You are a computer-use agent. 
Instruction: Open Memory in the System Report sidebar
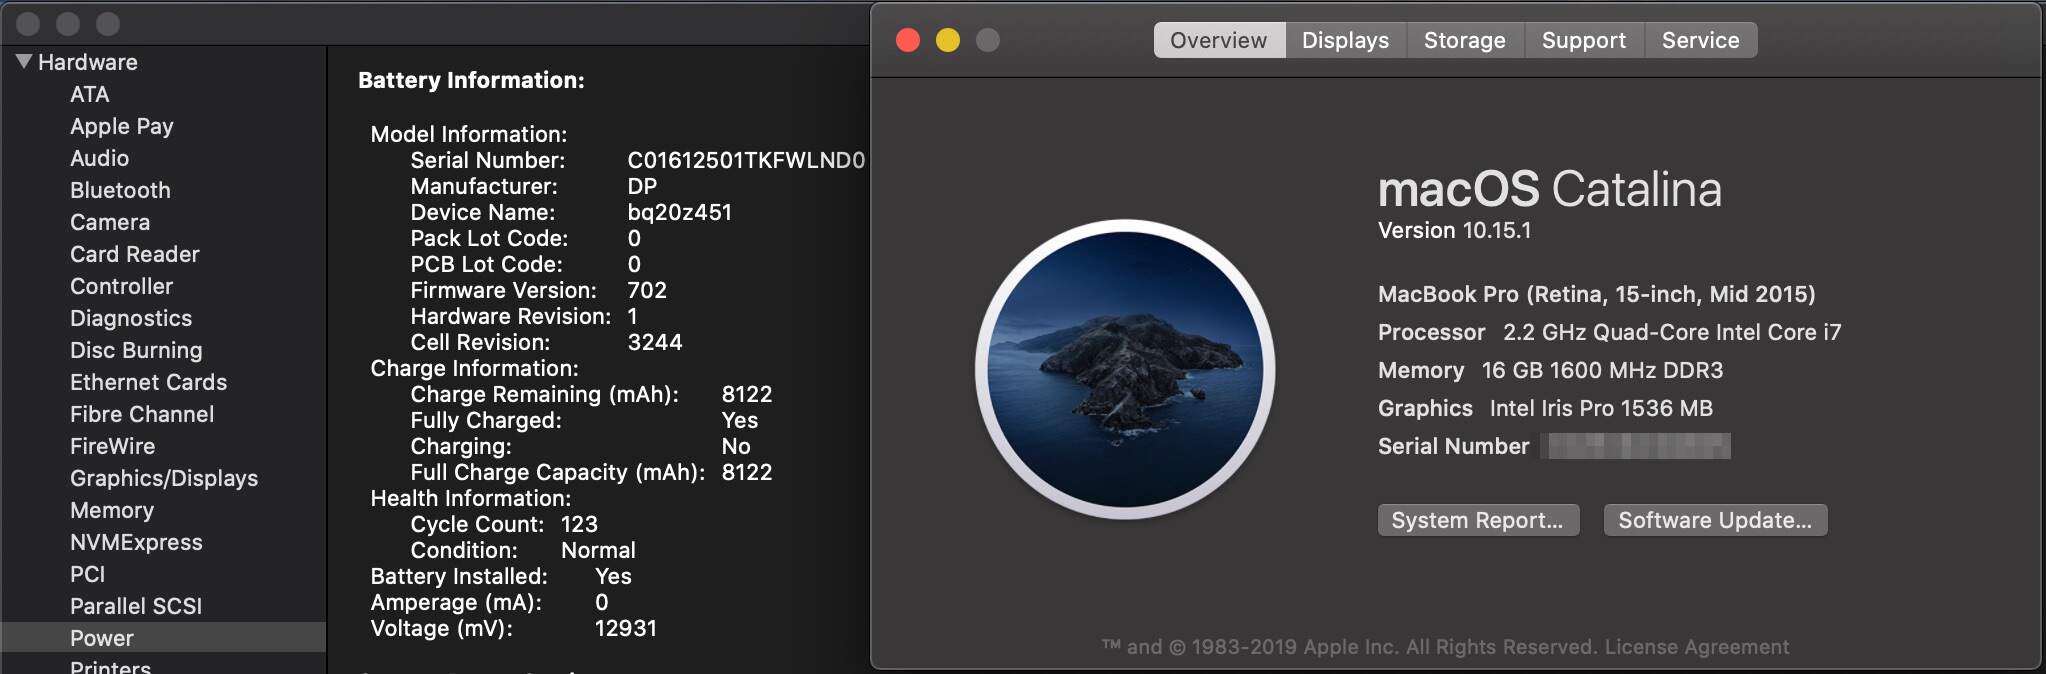tap(112, 510)
